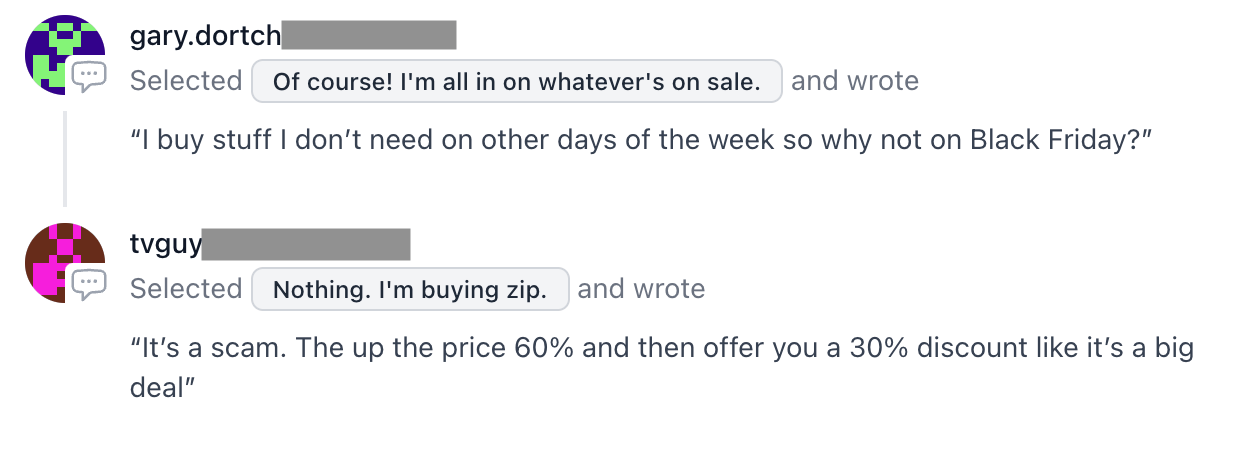Click the gray redacted bar beside gary.dortch
This screenshot has height=472, width=1258.
click(369, 36)
